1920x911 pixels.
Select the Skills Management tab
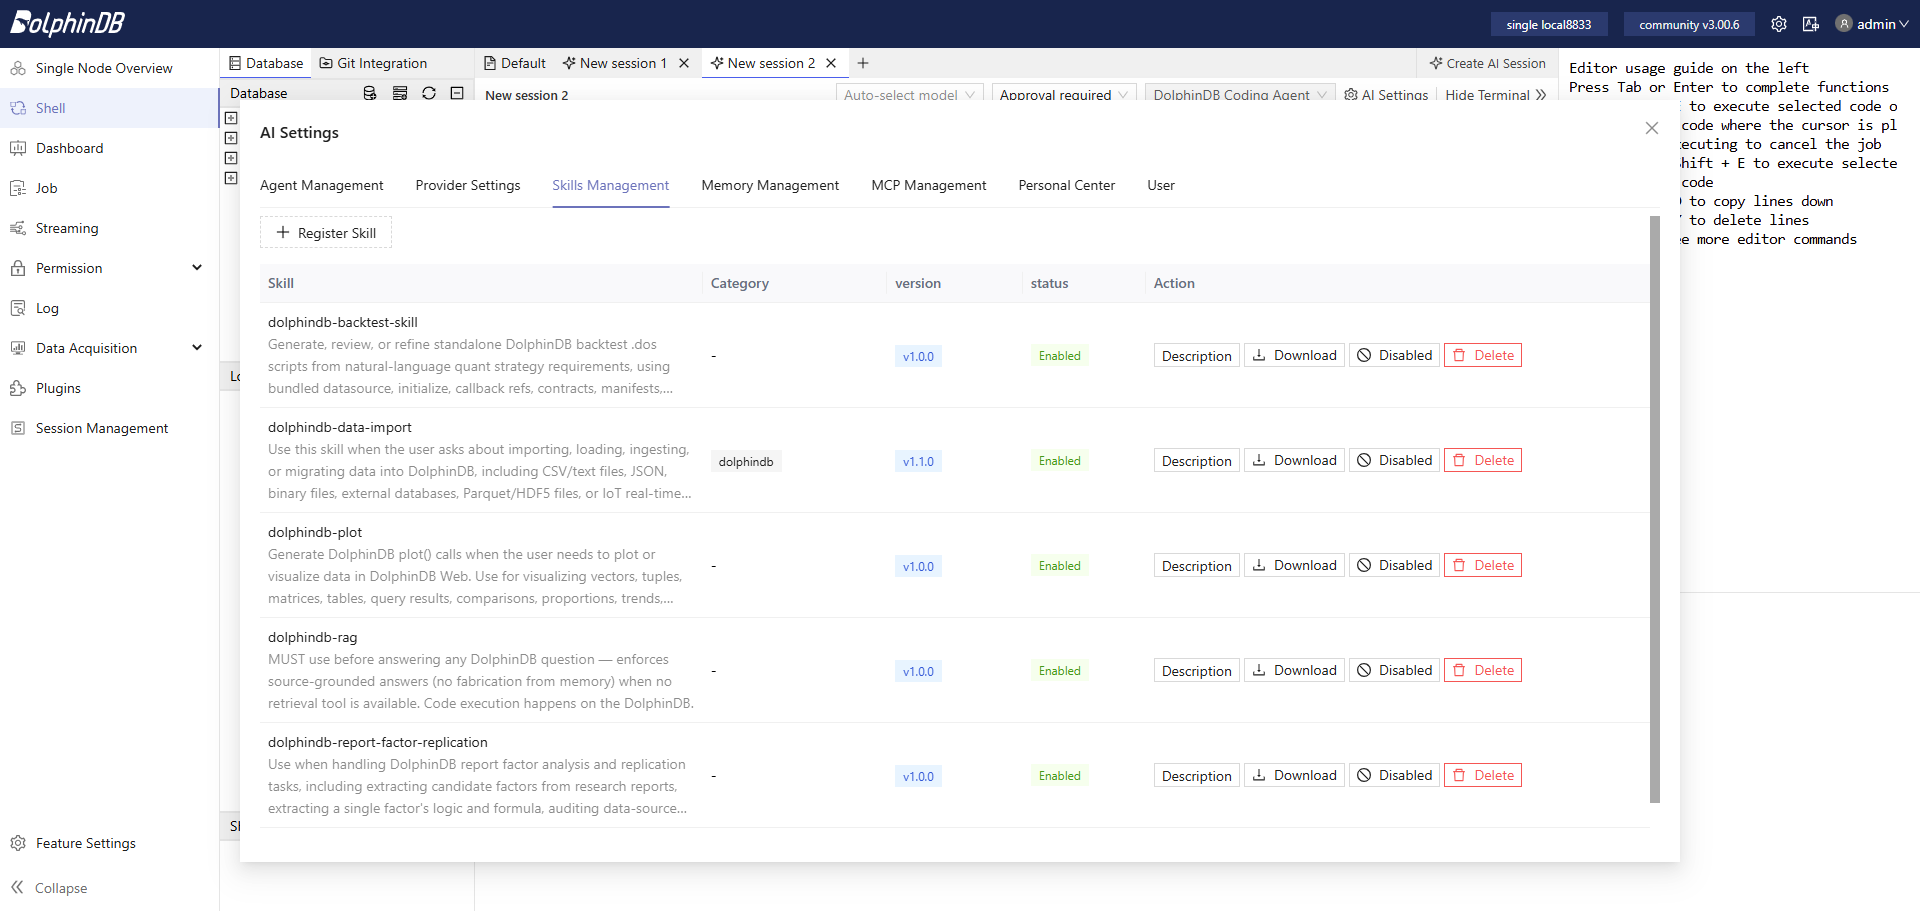(611, 185)
